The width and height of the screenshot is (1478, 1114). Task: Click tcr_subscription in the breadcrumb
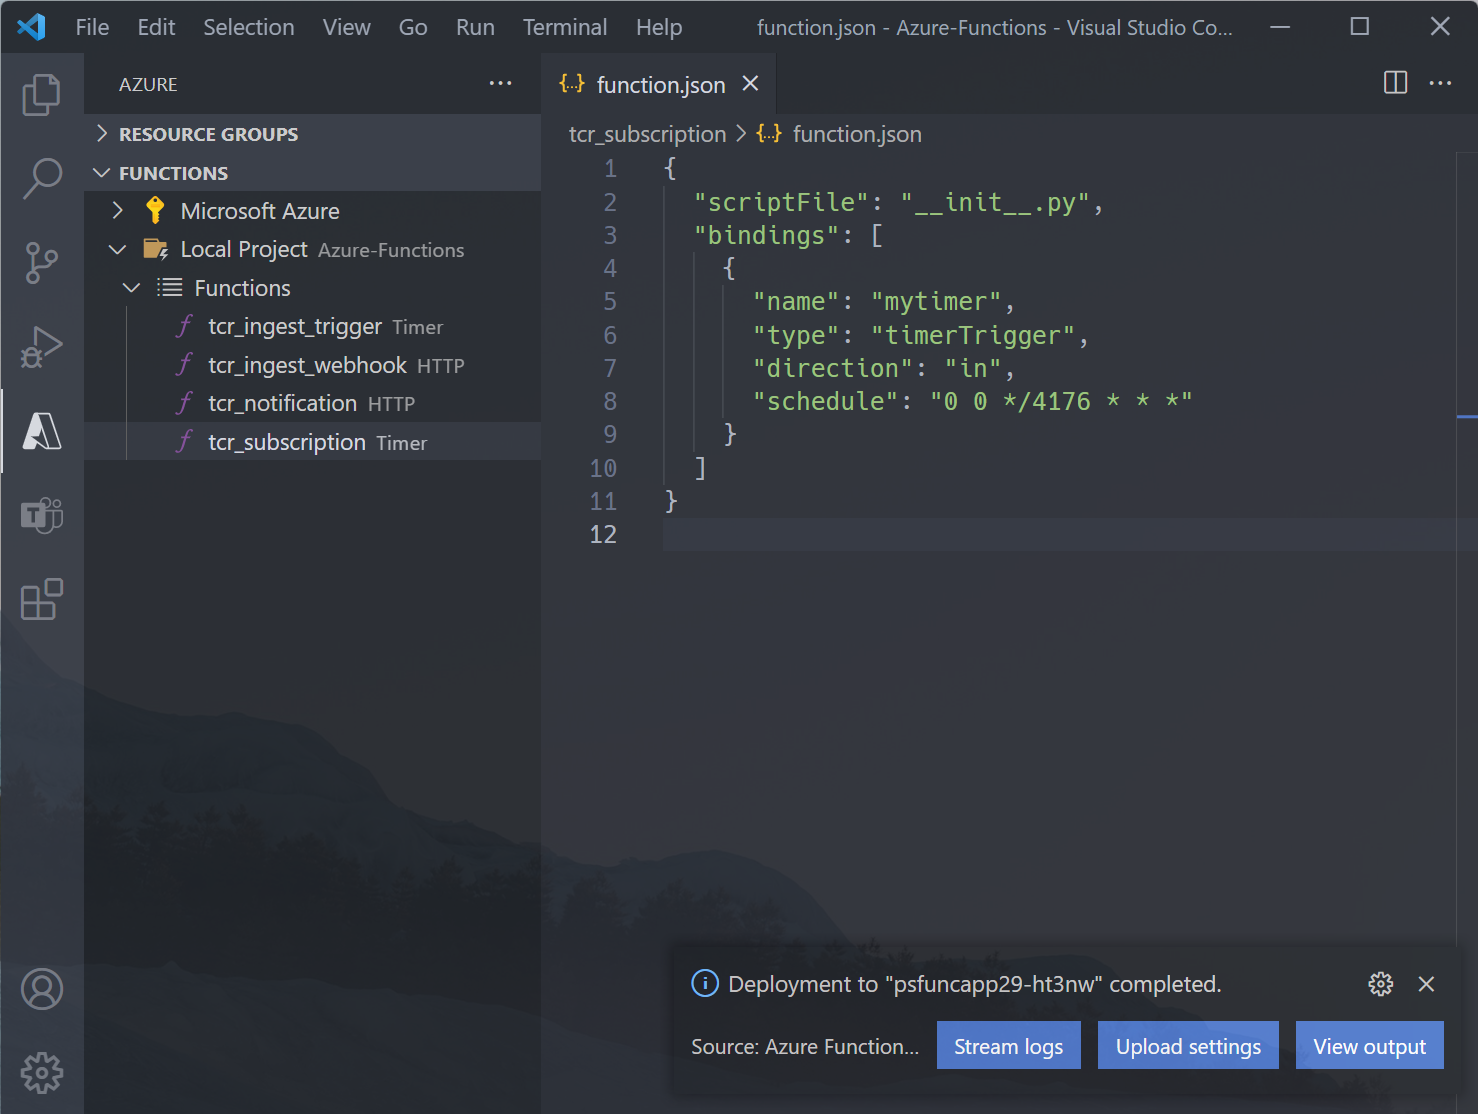[648, 134]
